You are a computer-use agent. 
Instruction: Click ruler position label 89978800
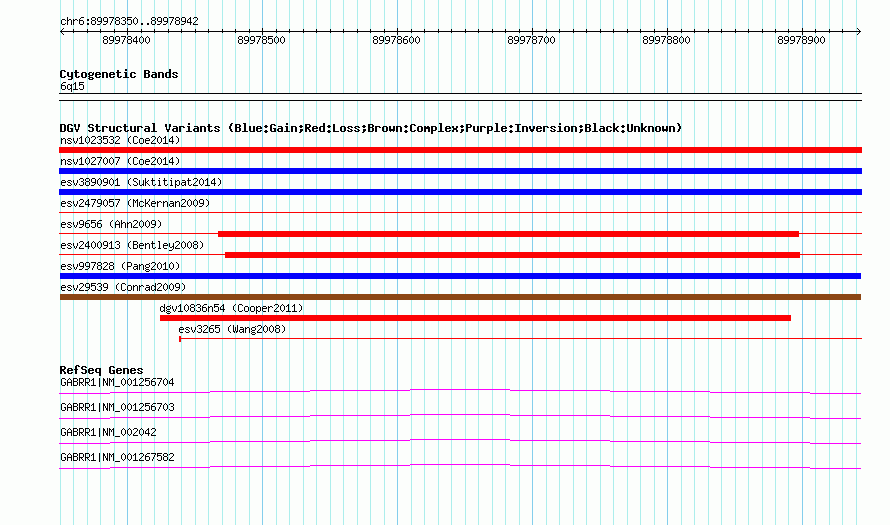(x=666, y=40)
